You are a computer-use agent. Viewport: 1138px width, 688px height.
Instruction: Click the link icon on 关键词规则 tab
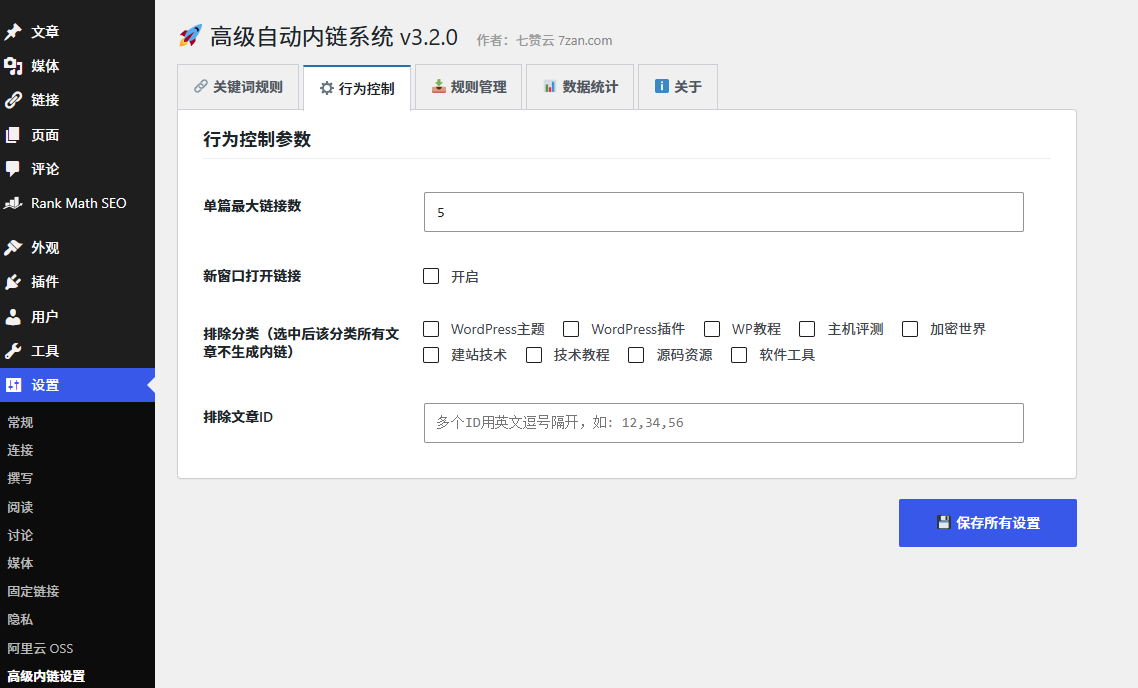[200, 86]
